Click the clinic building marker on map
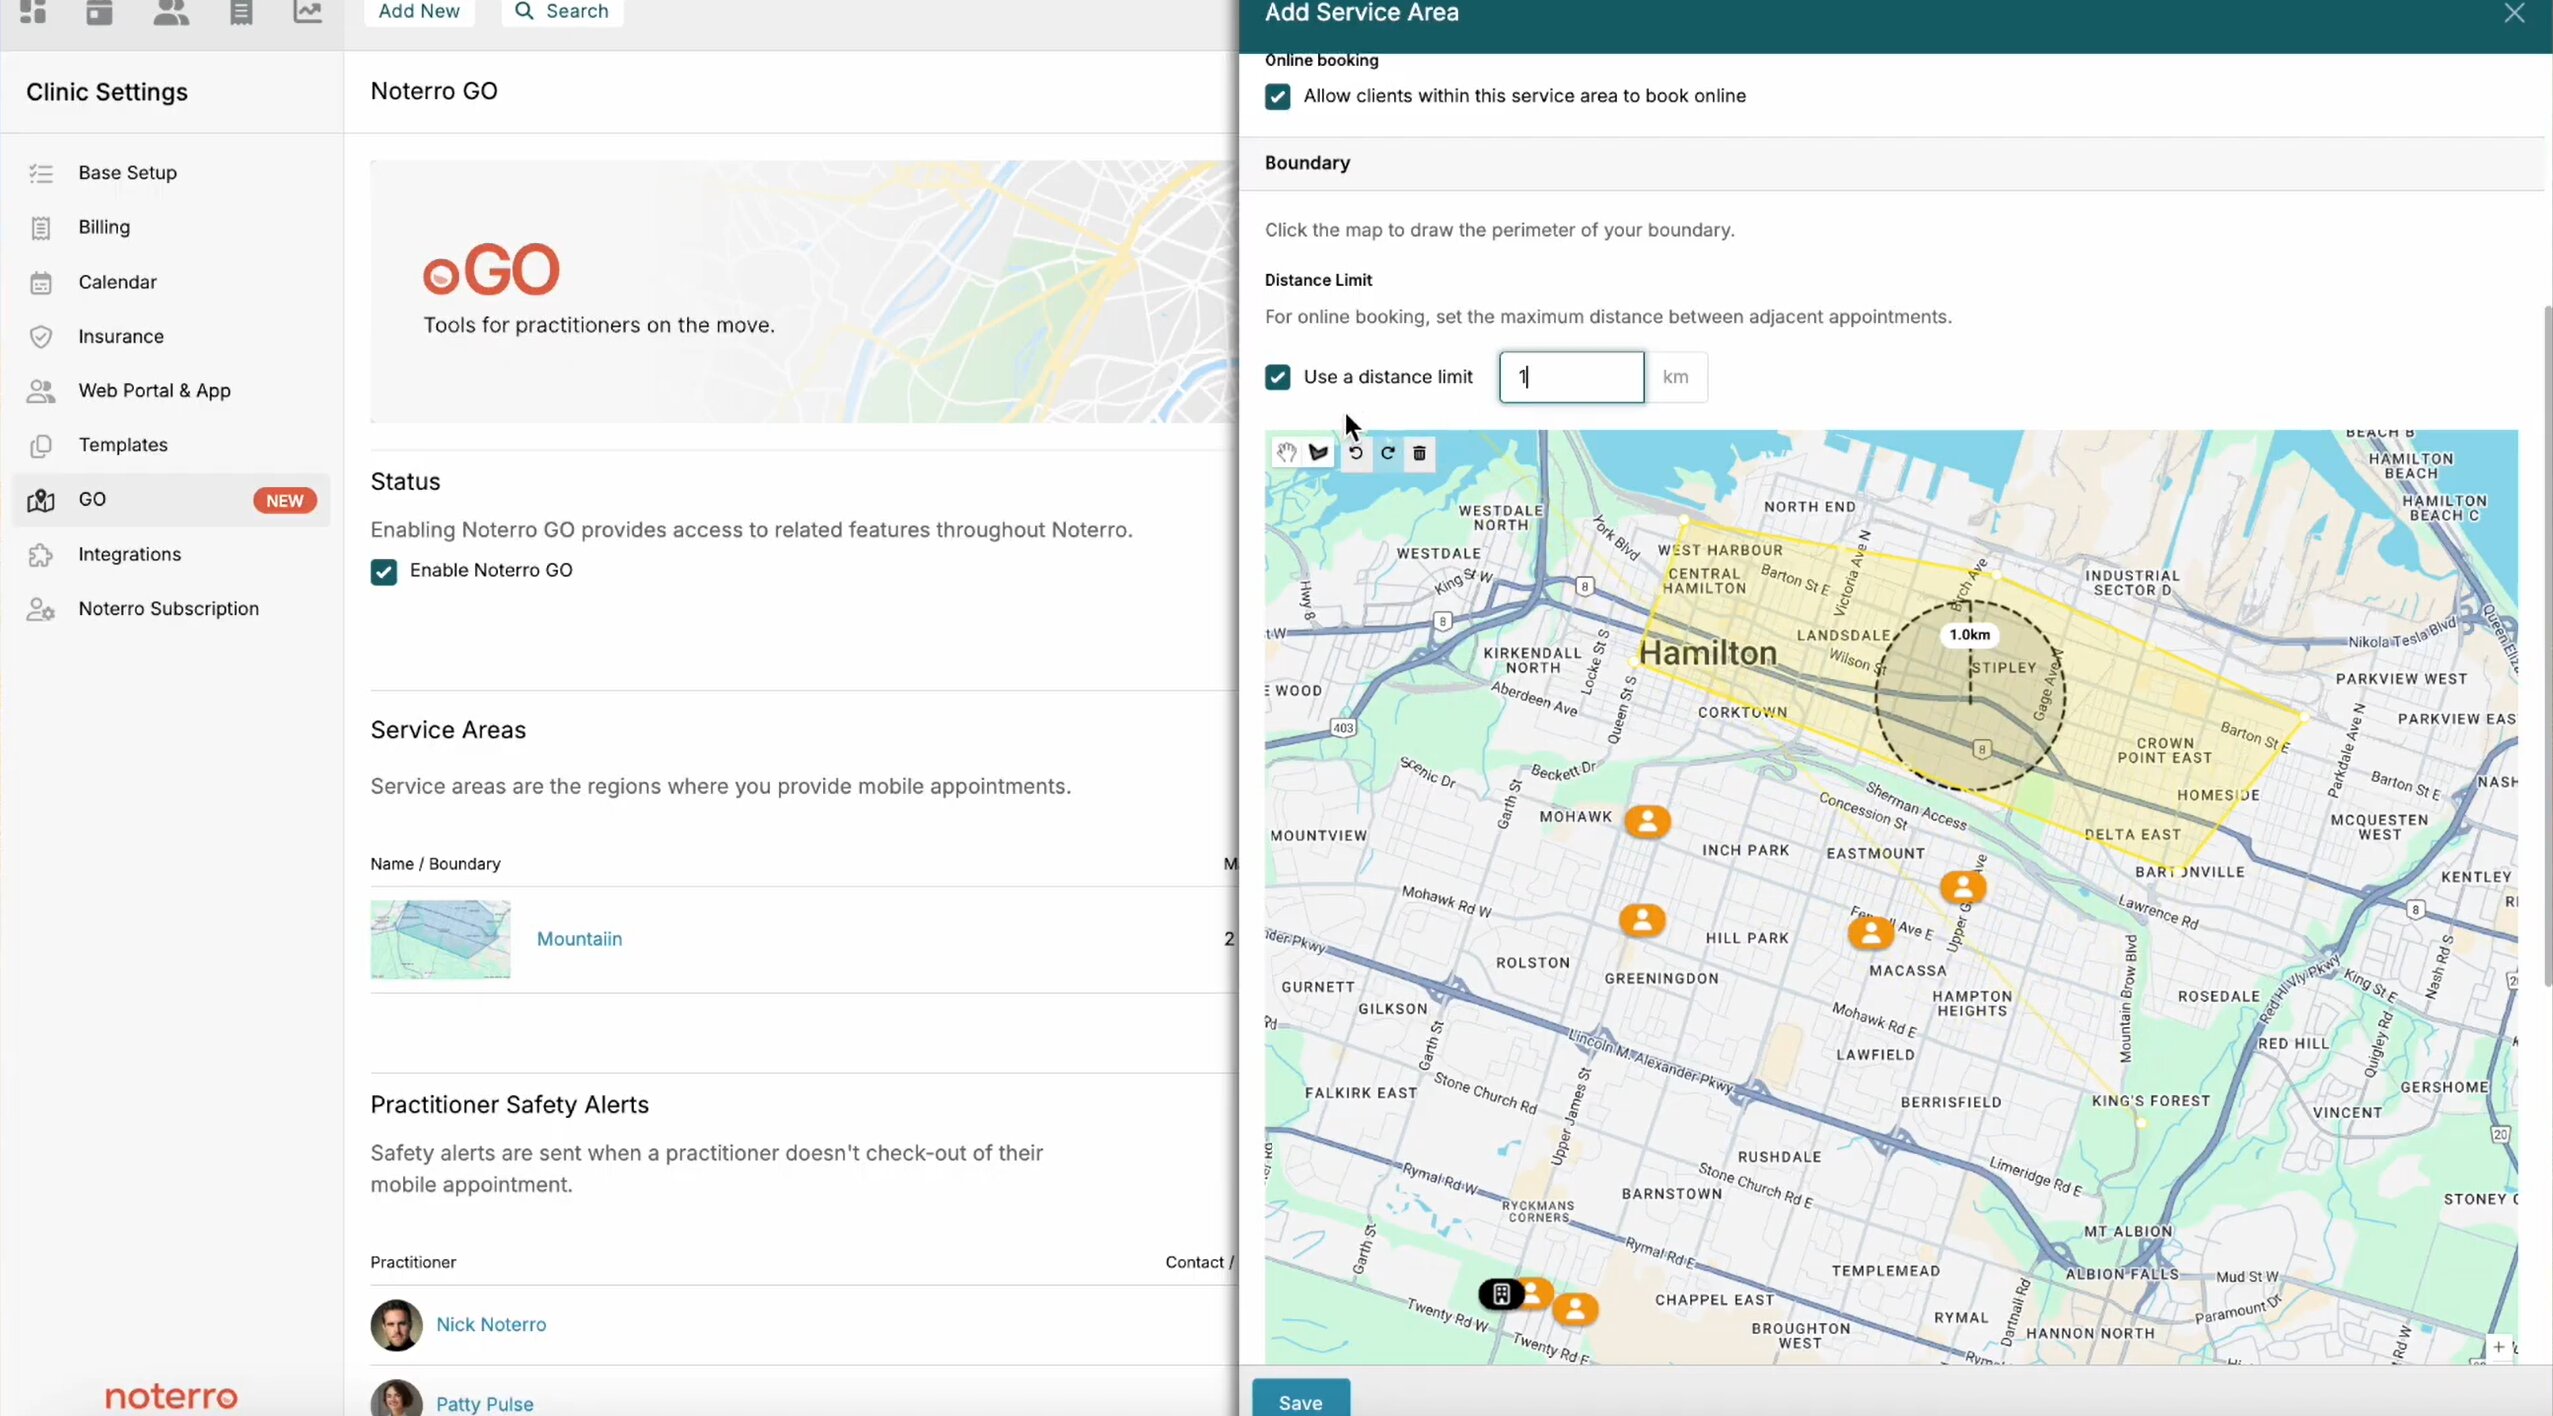2553x1416 pixels. pyautogui.click(x=1500, y=1294)
